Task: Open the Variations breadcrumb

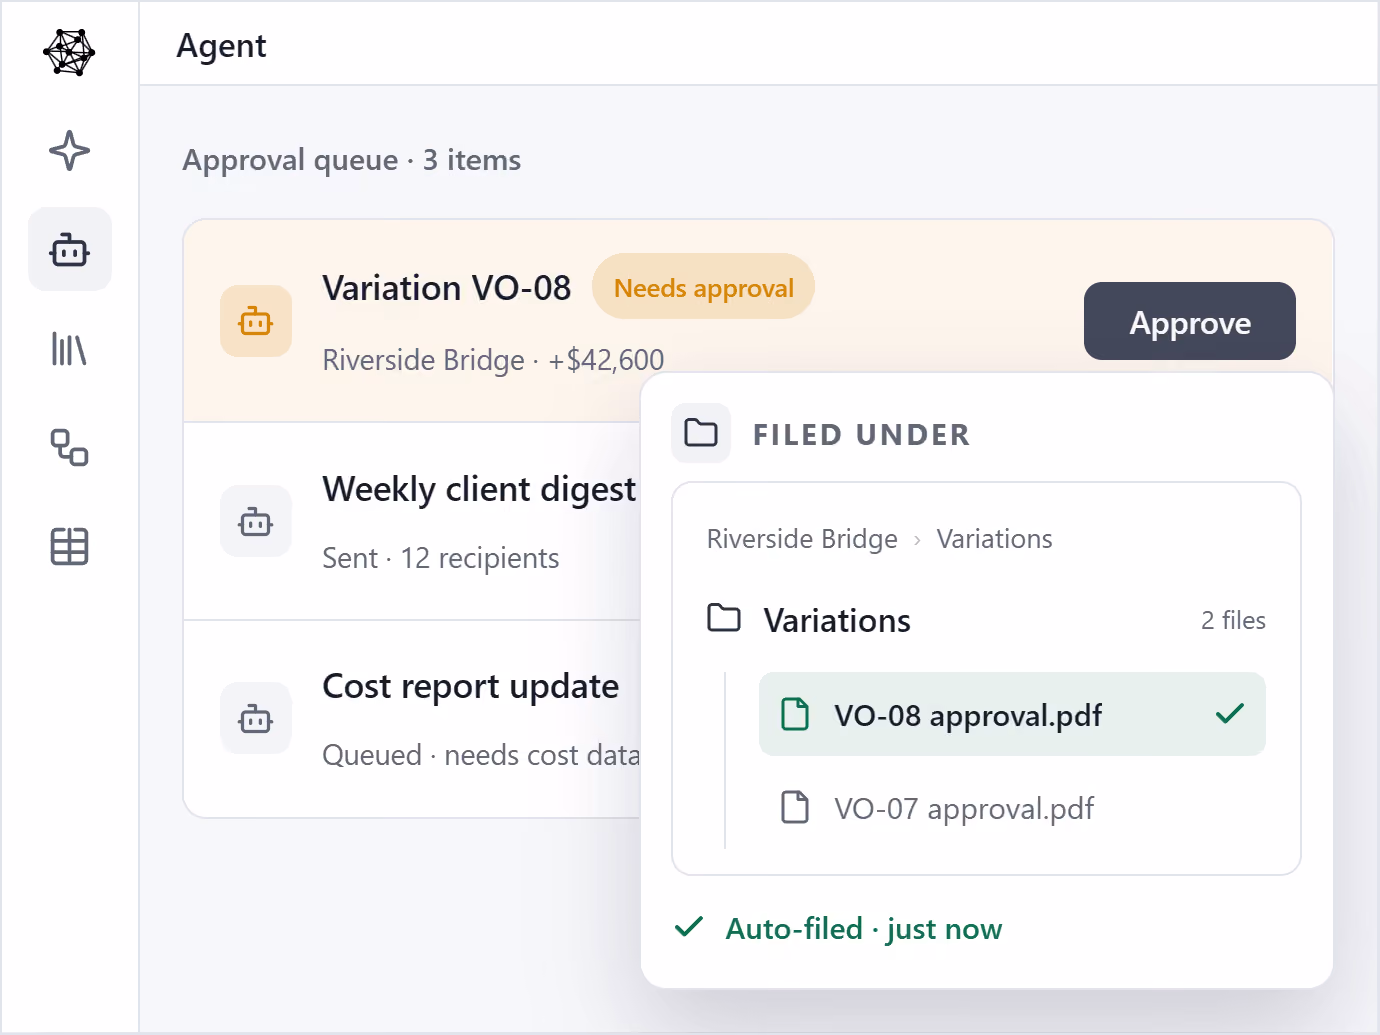Action: click(x=995, y=539)
